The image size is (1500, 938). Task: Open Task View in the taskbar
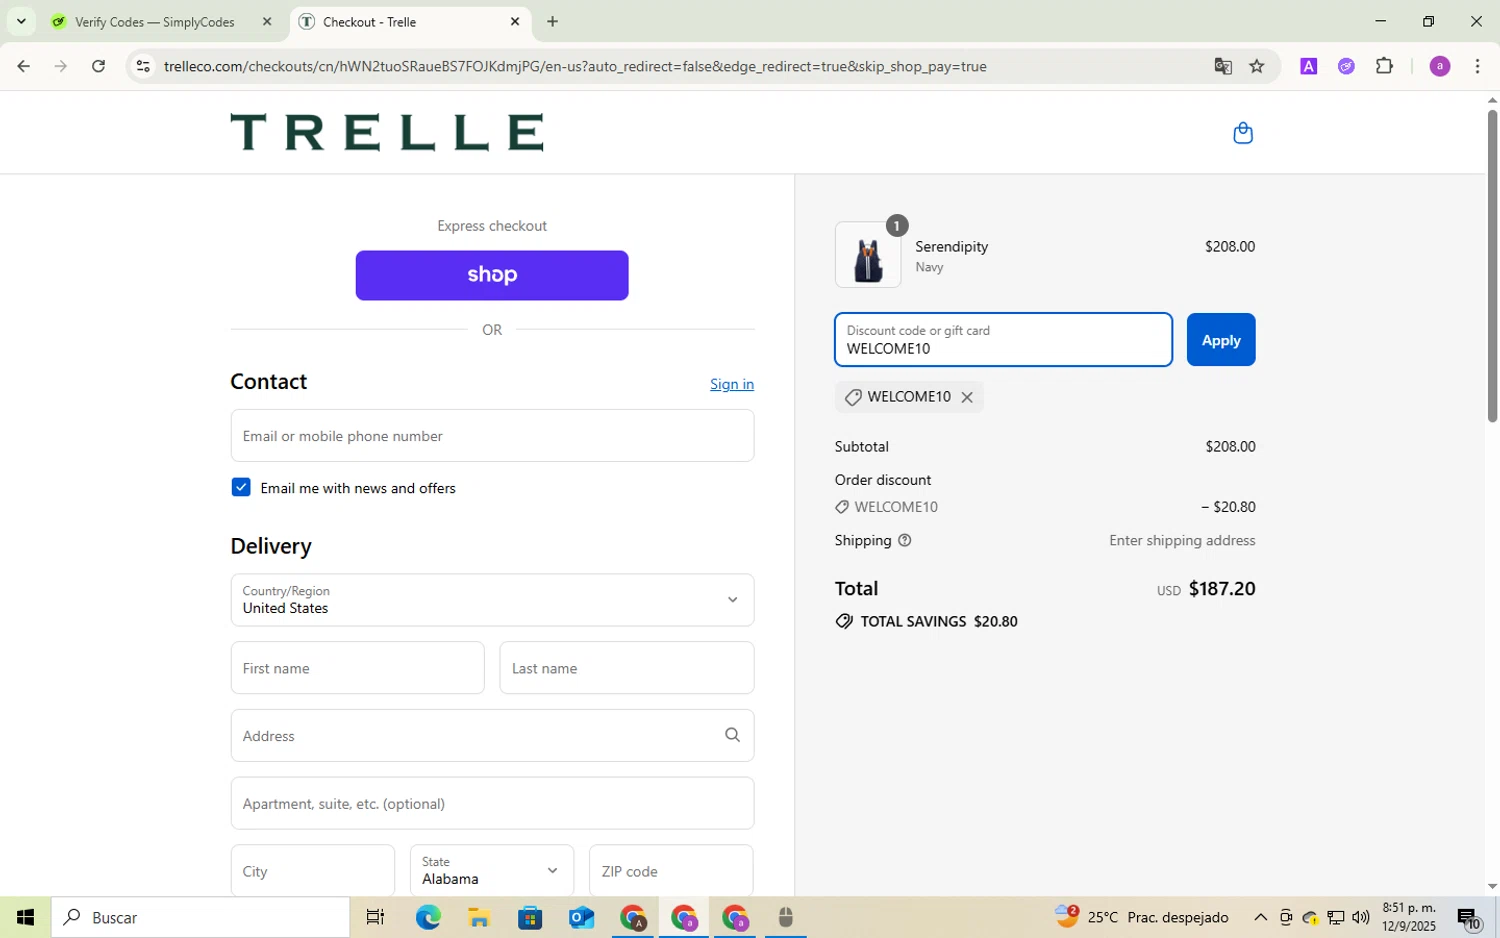375,917
